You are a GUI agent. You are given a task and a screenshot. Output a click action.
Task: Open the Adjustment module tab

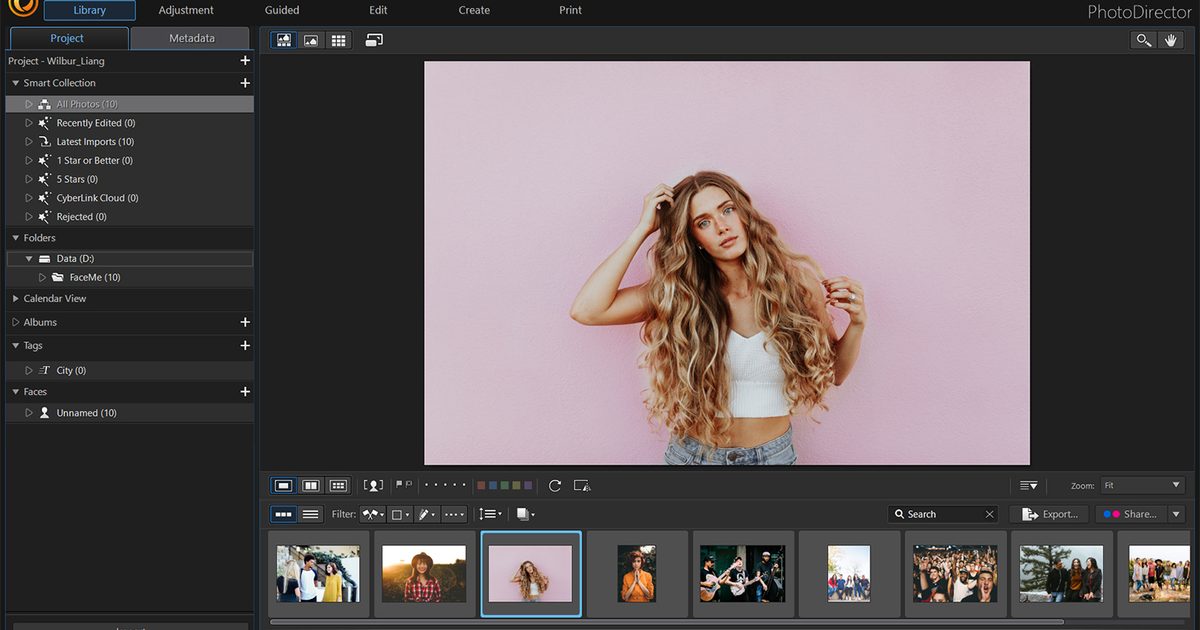(x=186, y=10)
